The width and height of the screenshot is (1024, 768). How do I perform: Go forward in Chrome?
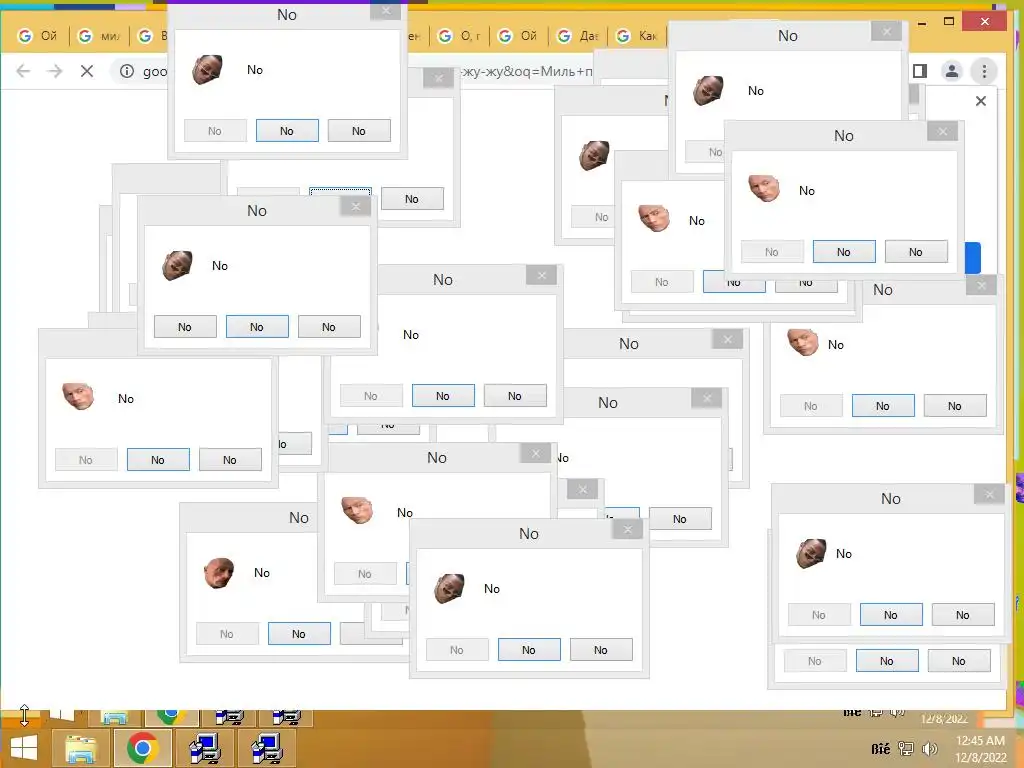coord(56,71)
